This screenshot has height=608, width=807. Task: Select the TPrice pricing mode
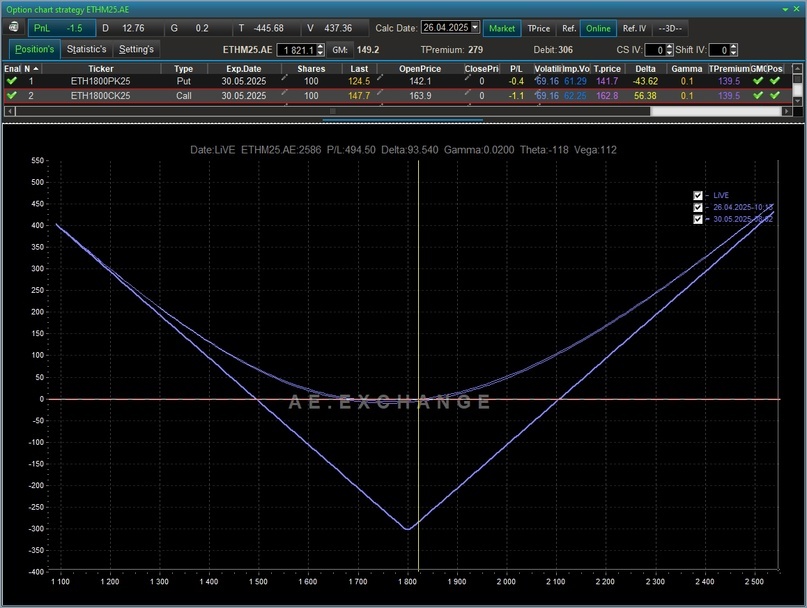point(539,28)
